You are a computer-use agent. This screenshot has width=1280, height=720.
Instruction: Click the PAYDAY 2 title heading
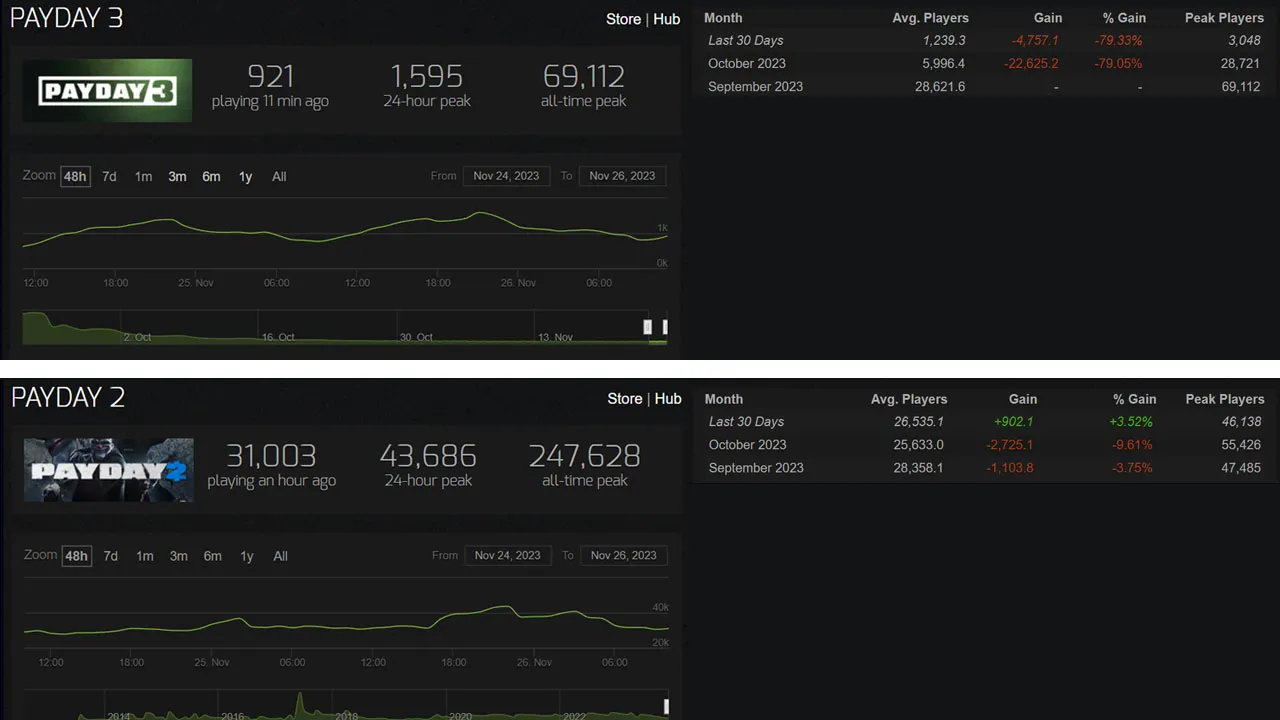click(68, 397)
